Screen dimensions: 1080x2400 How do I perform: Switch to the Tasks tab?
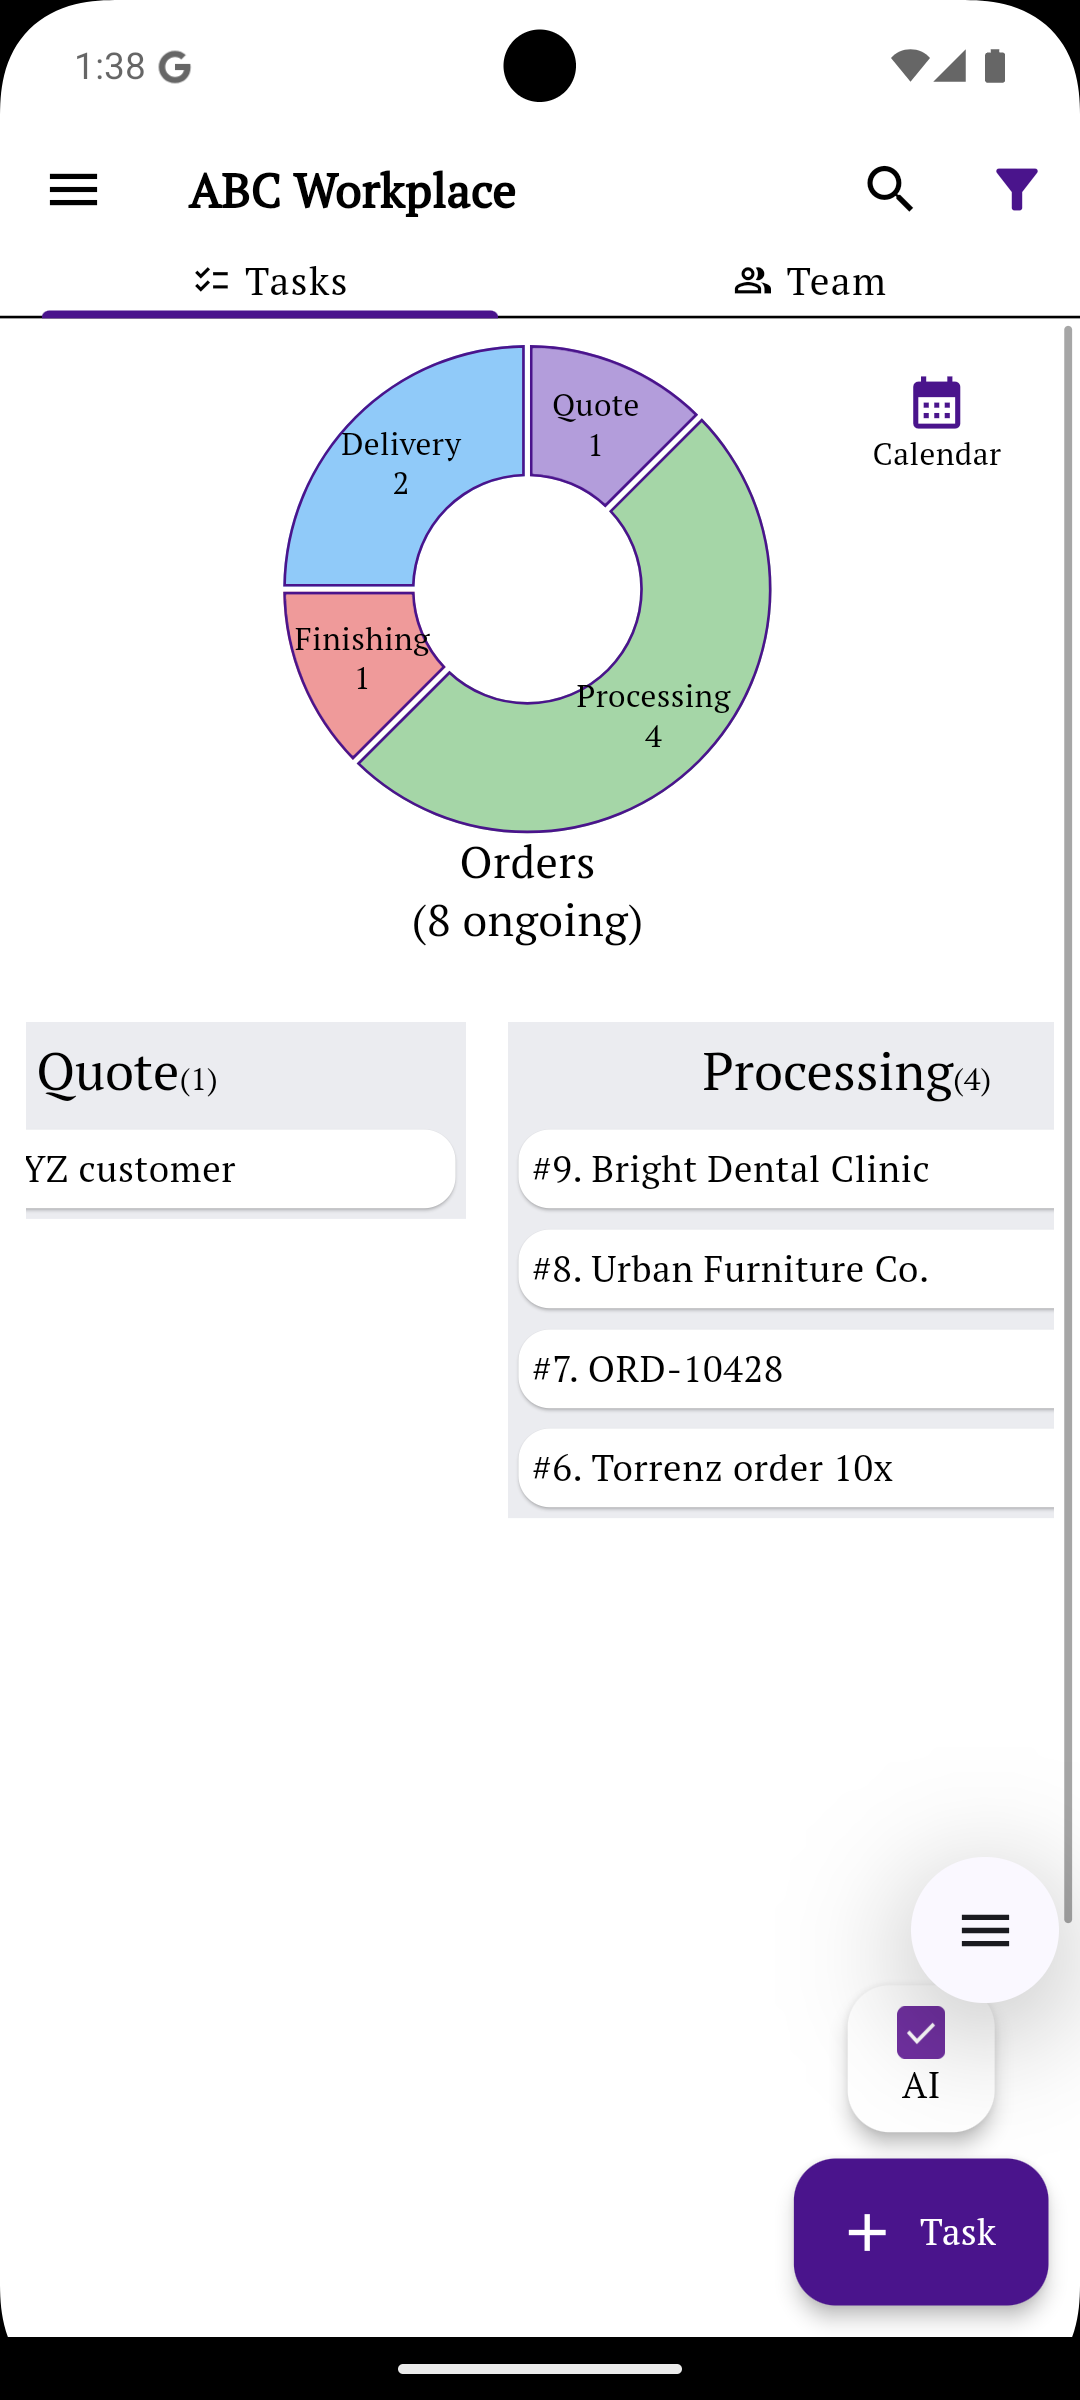(x=270, y=282)
